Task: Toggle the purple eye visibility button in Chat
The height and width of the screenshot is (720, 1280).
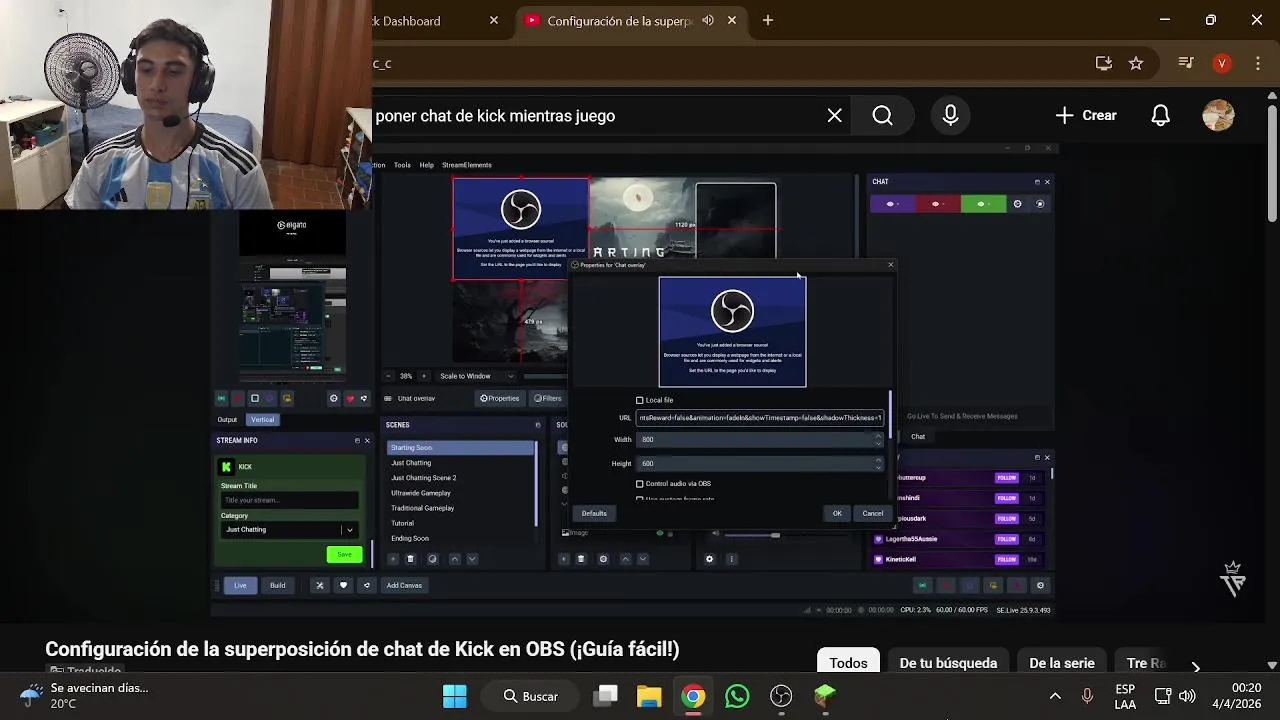Action: coord(892,204)
